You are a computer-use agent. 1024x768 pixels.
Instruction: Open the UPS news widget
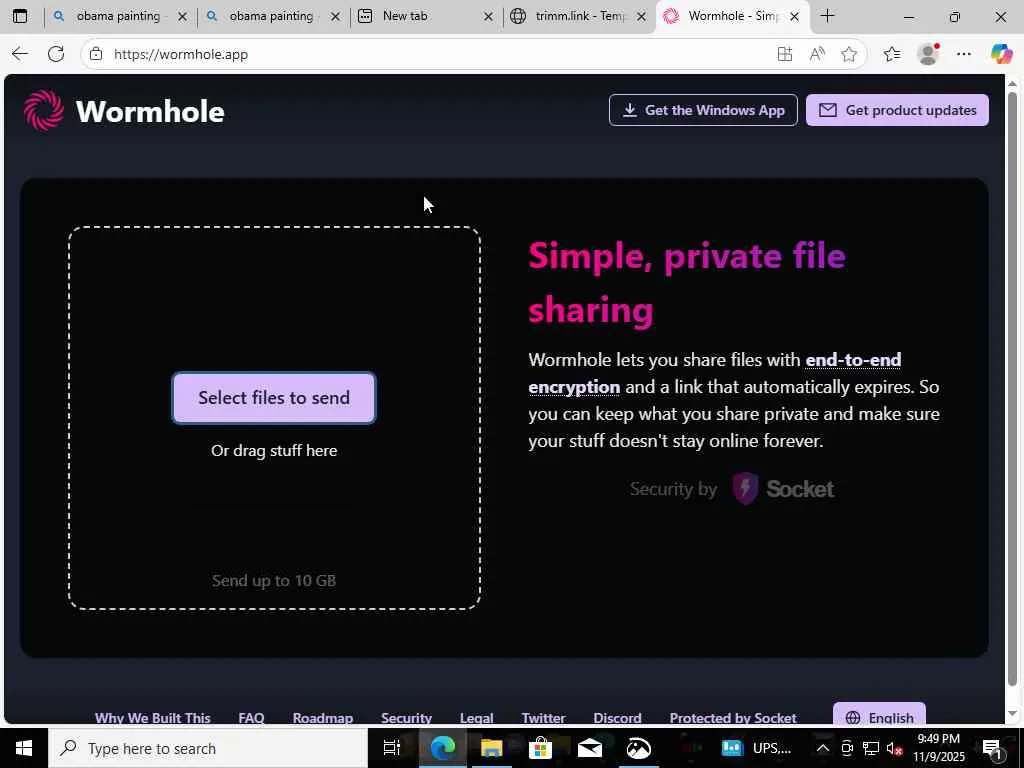click(x=757, y=748)
